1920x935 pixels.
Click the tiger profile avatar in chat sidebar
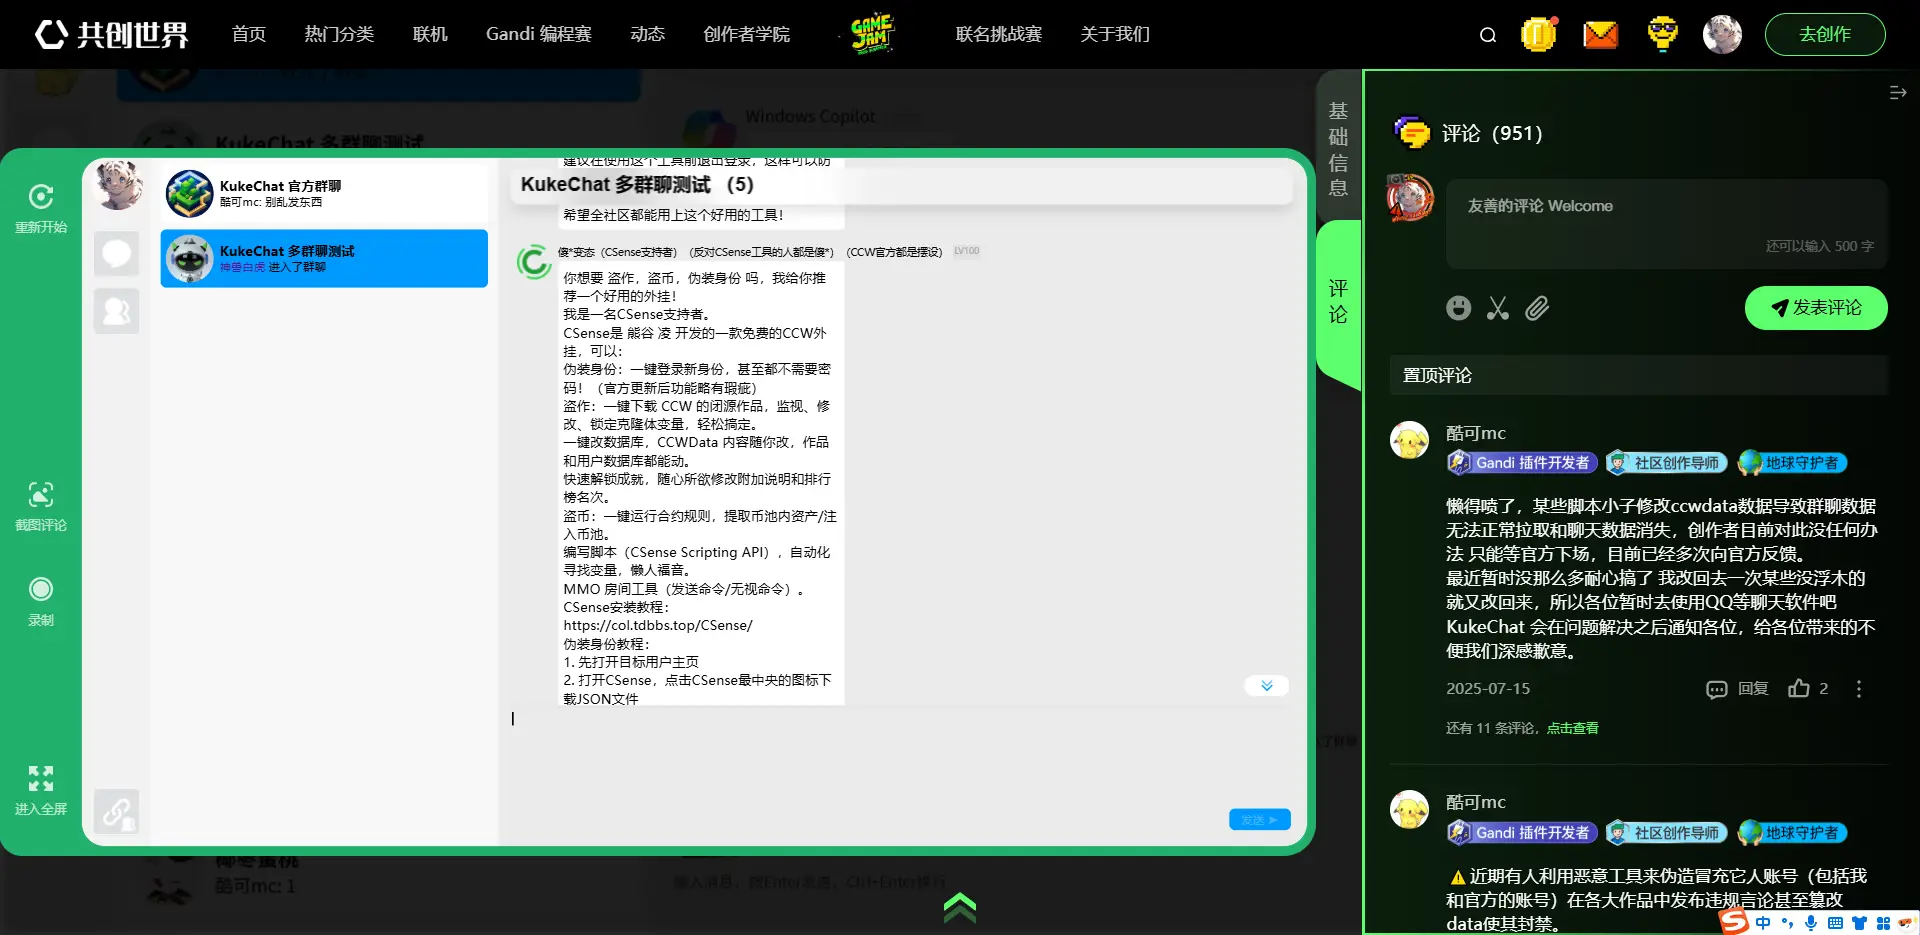point(118,185)
